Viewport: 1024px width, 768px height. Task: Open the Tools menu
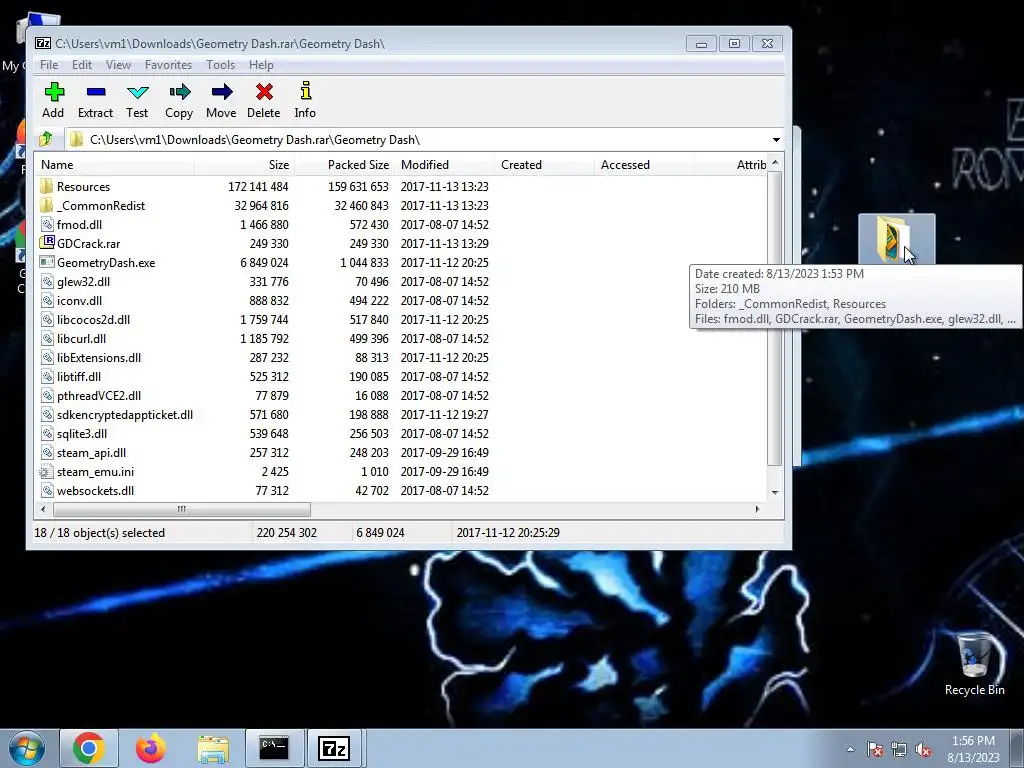[220, 65]
